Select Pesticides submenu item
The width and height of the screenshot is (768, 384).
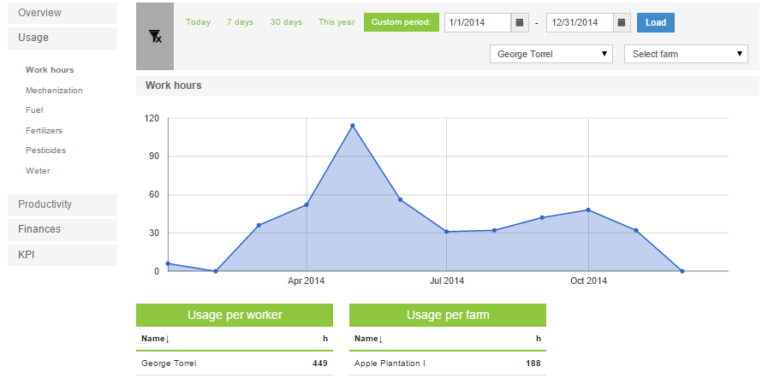point(46,150)
